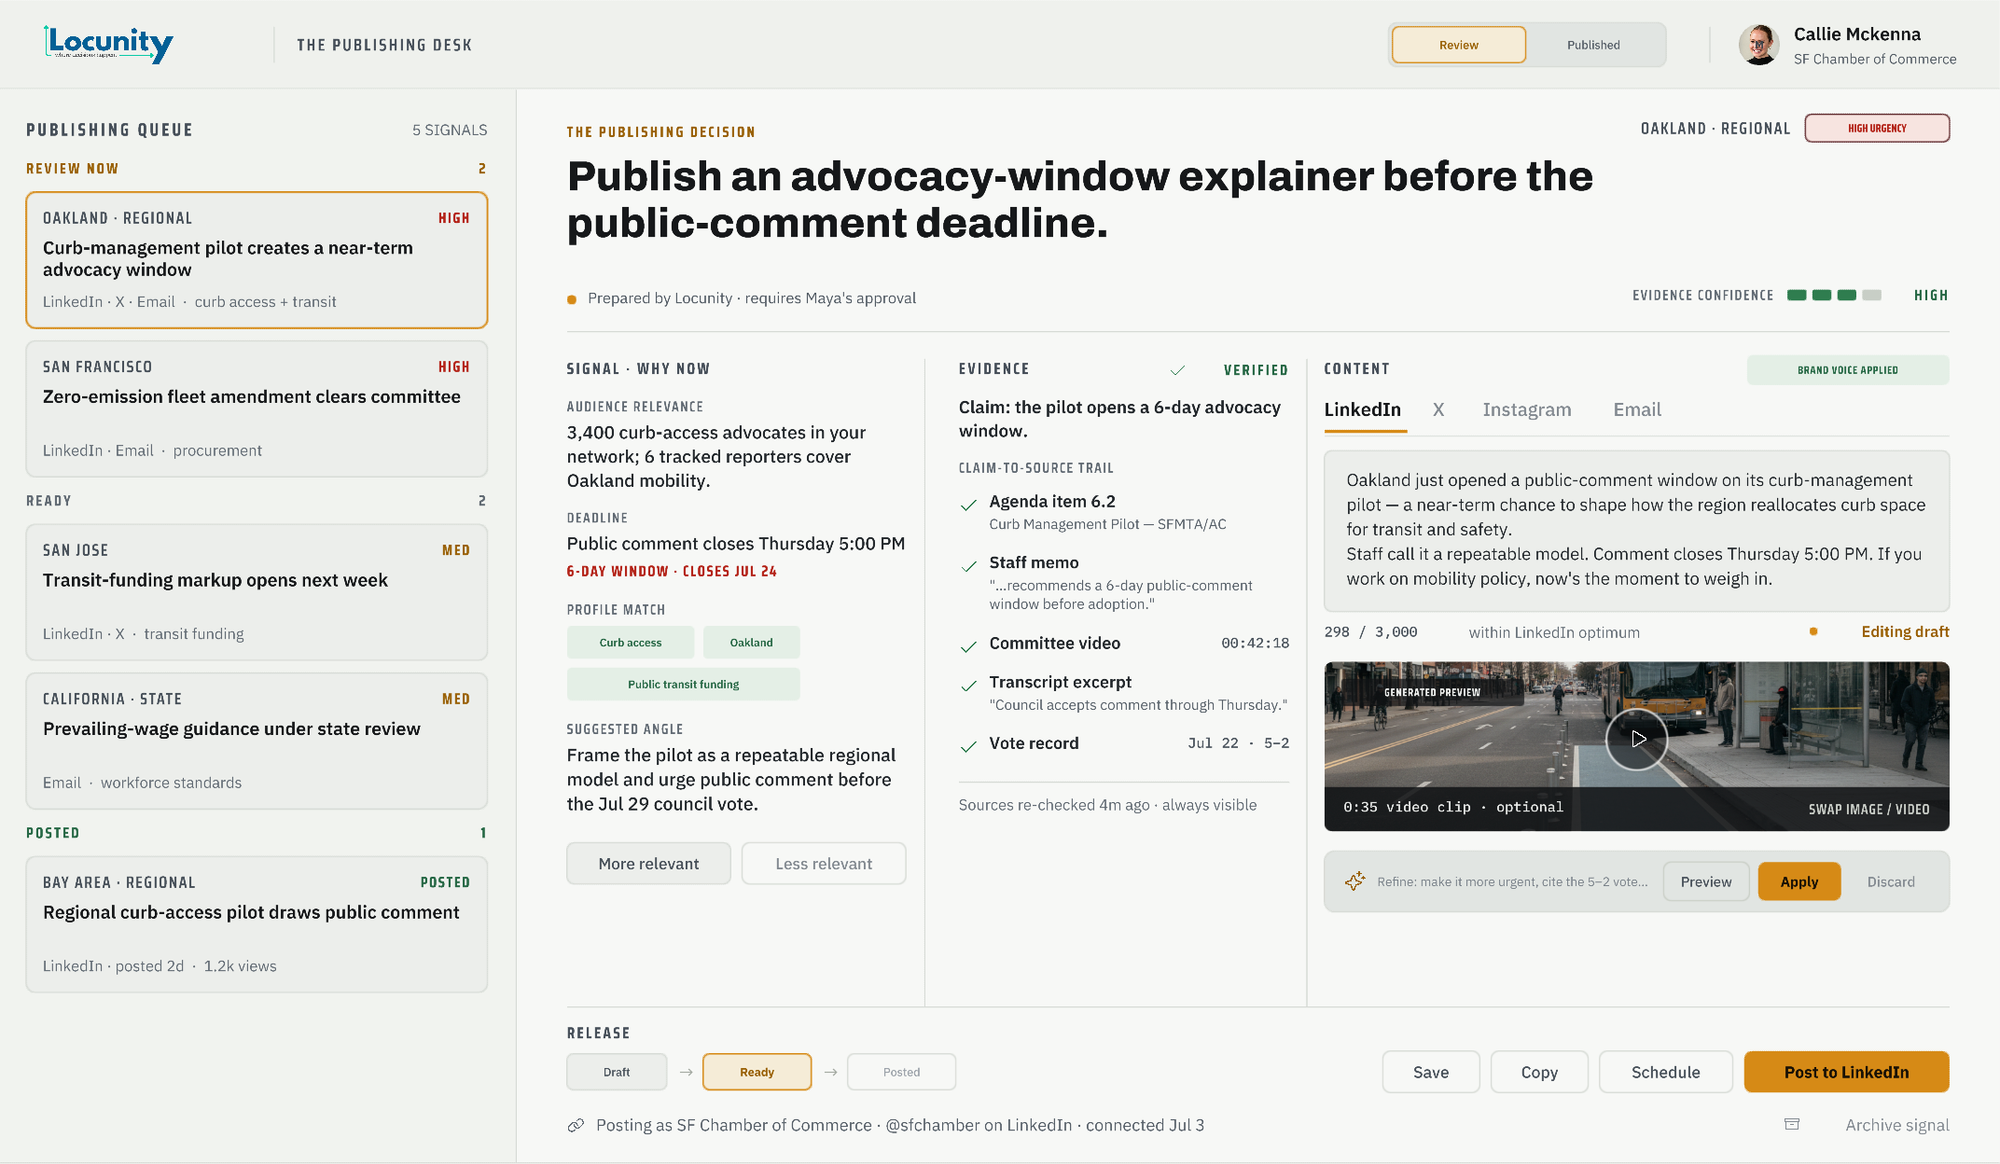
Task: Mark signal as More relevant
Action: point(648,863)
